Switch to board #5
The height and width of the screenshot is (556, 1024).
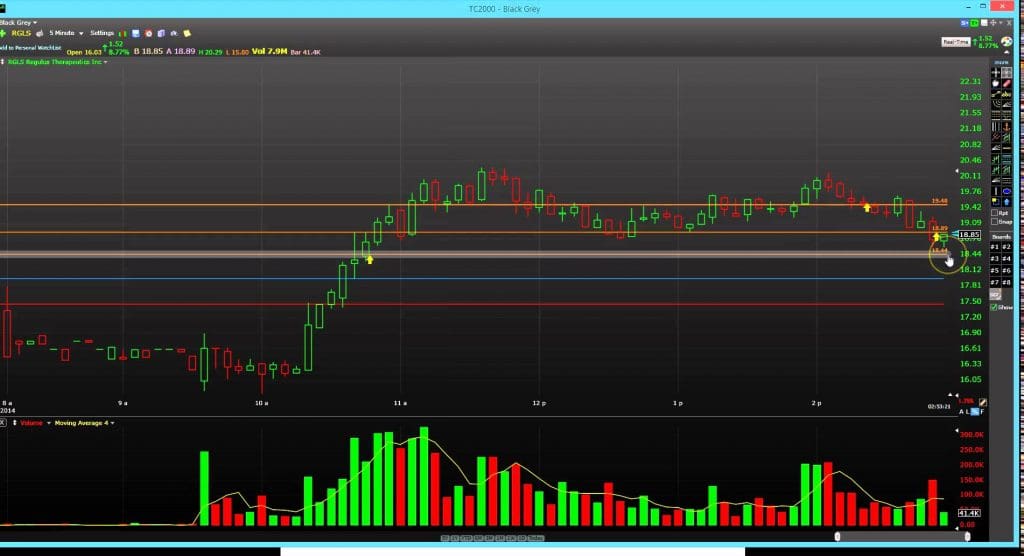click(995, 270)
